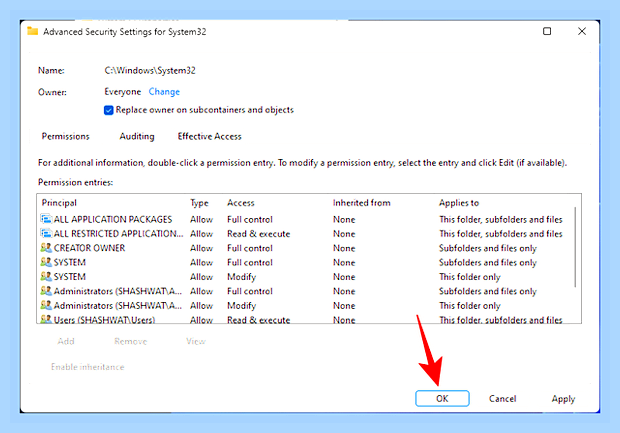
Task: Click the Apply button
Action: [x=563, y=399]
